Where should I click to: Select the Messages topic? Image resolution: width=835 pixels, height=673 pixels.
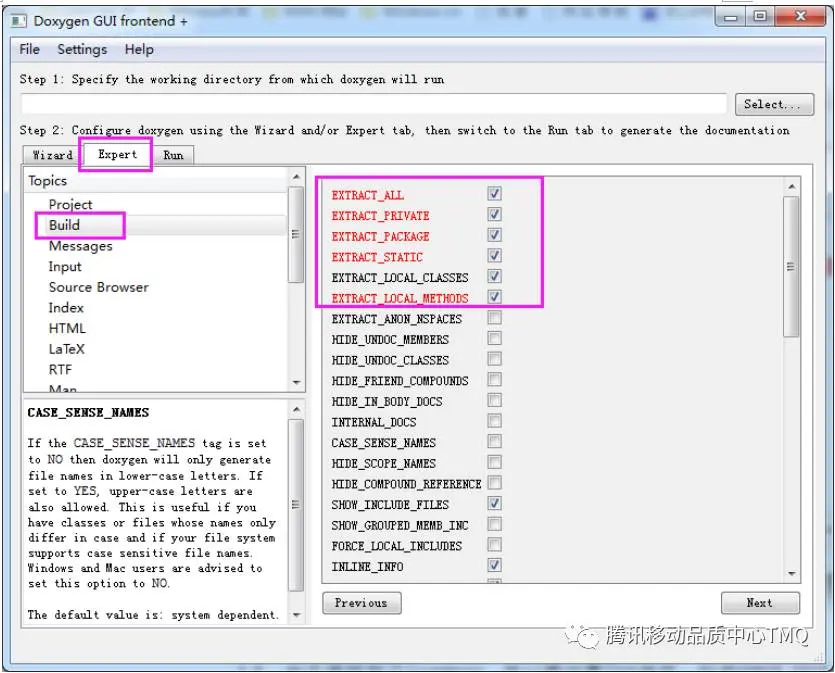point(80,246)
